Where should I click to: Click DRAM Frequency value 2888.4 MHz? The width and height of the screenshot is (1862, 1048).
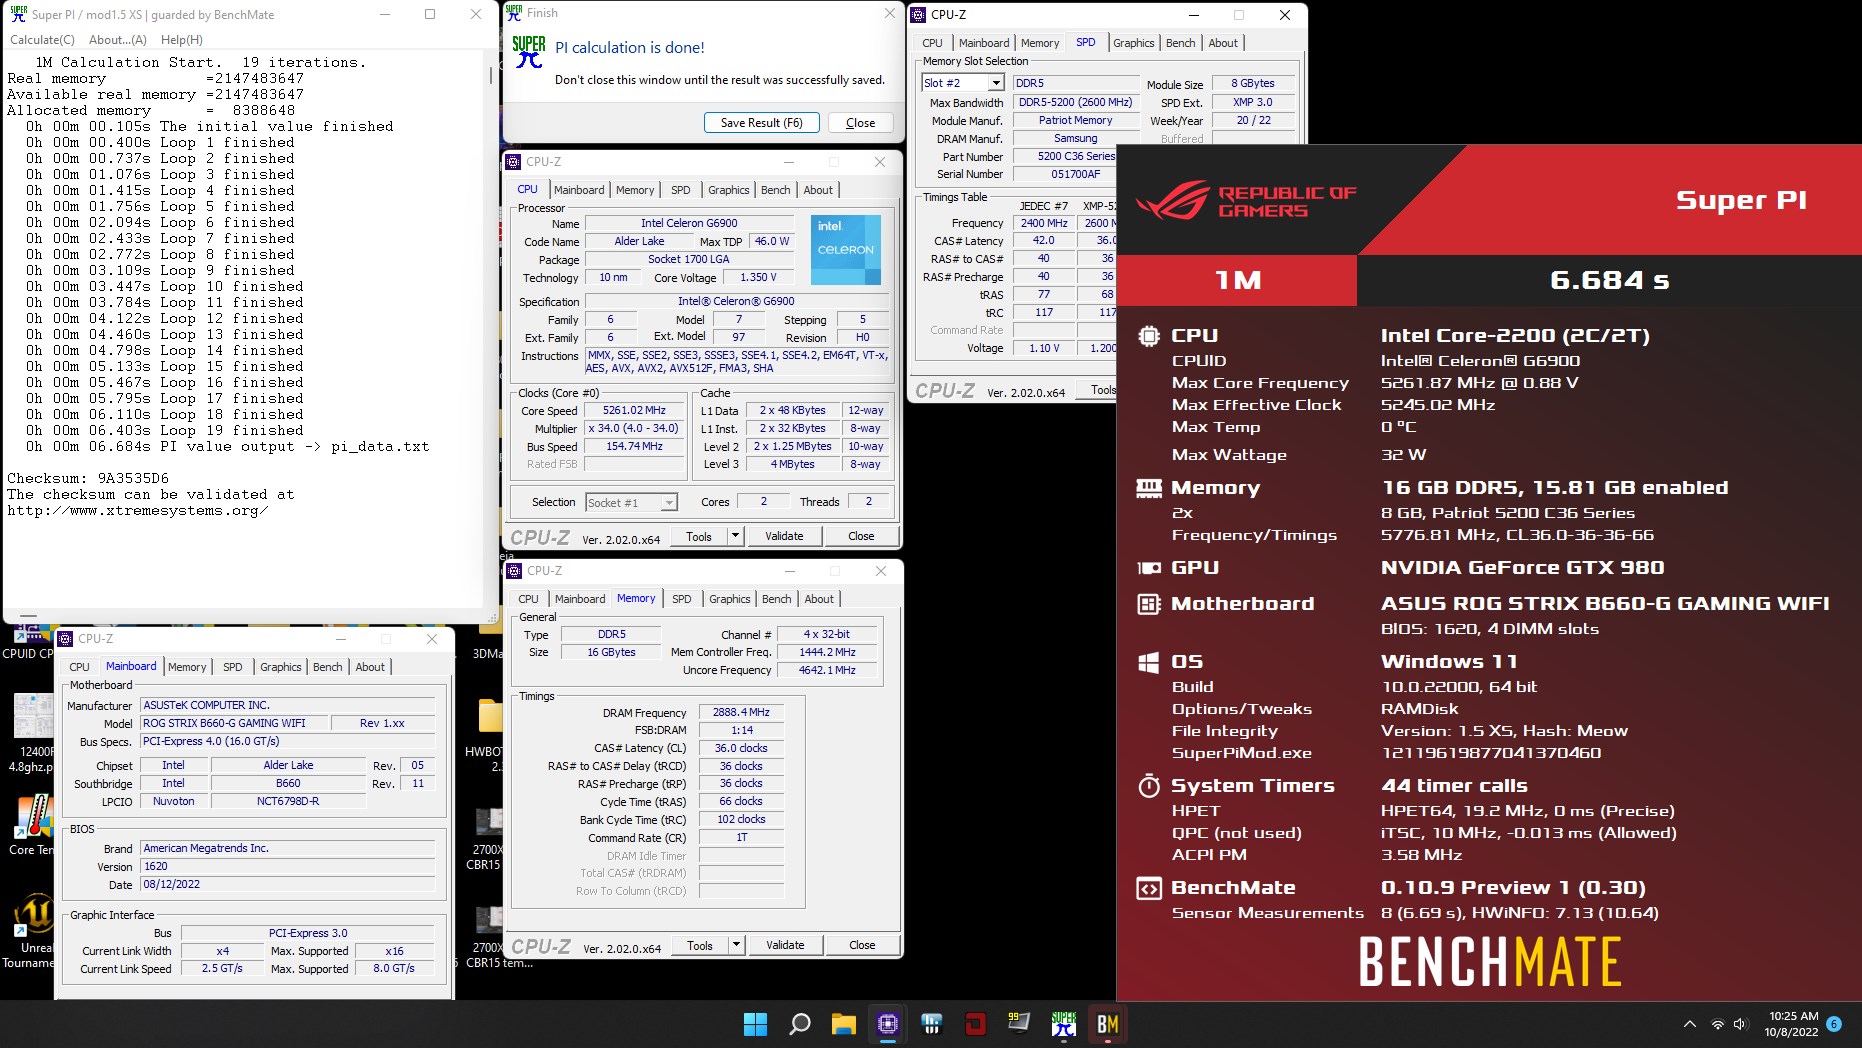[x=741, y=713]
